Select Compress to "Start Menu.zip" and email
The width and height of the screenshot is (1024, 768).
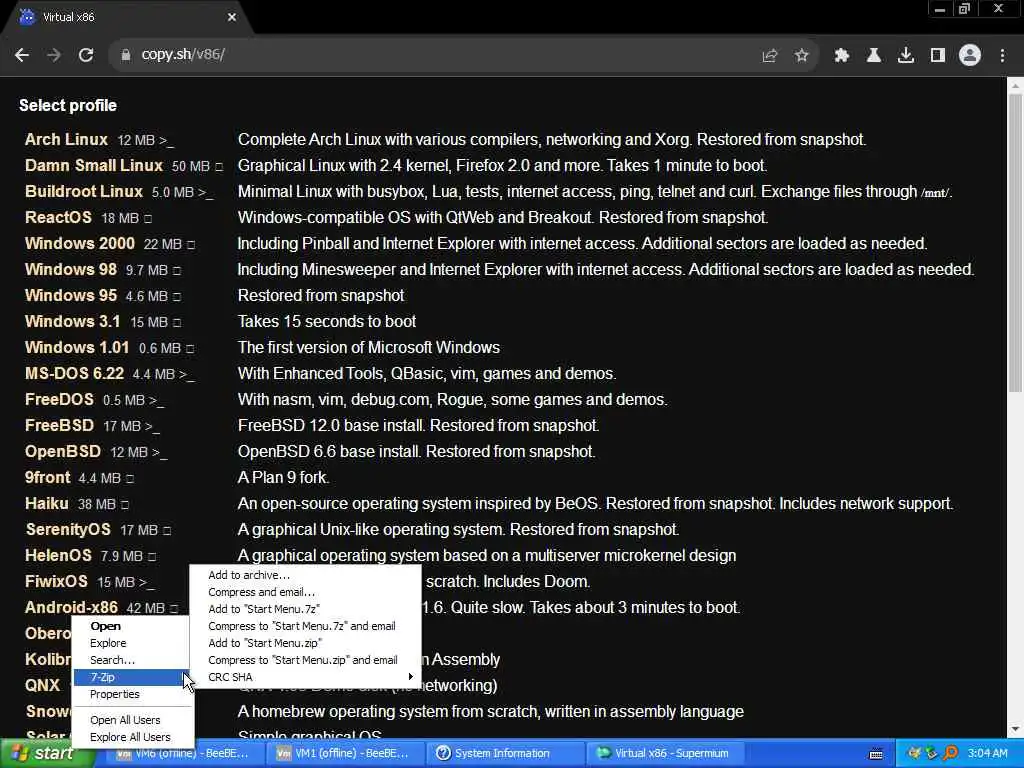305,660
